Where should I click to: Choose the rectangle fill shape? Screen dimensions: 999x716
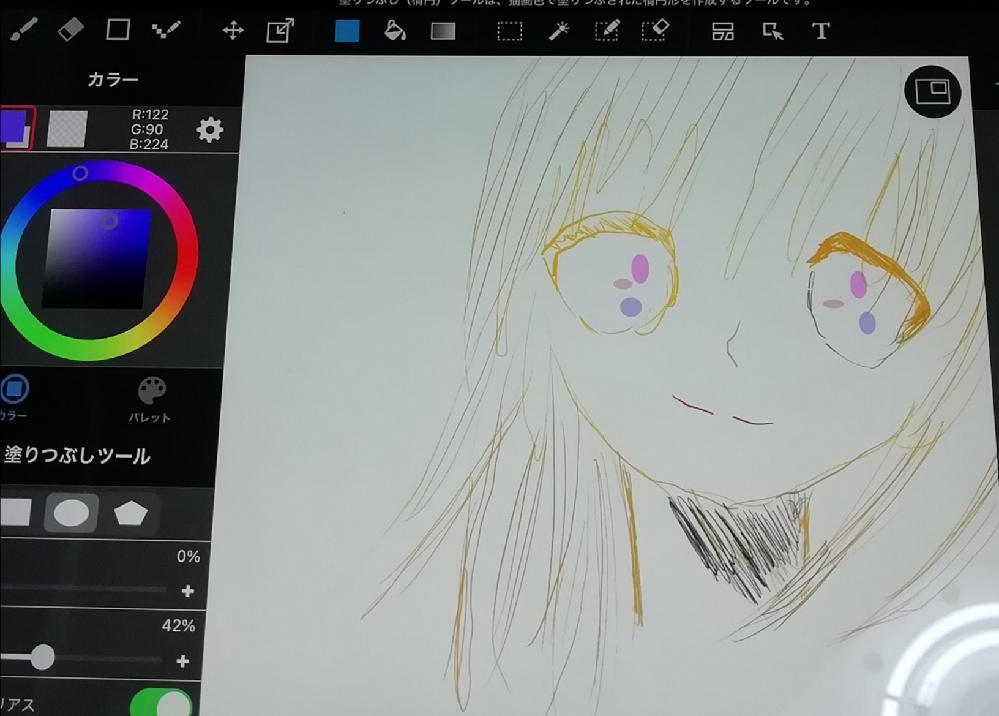pyautogui.click(x=15, y=512)
